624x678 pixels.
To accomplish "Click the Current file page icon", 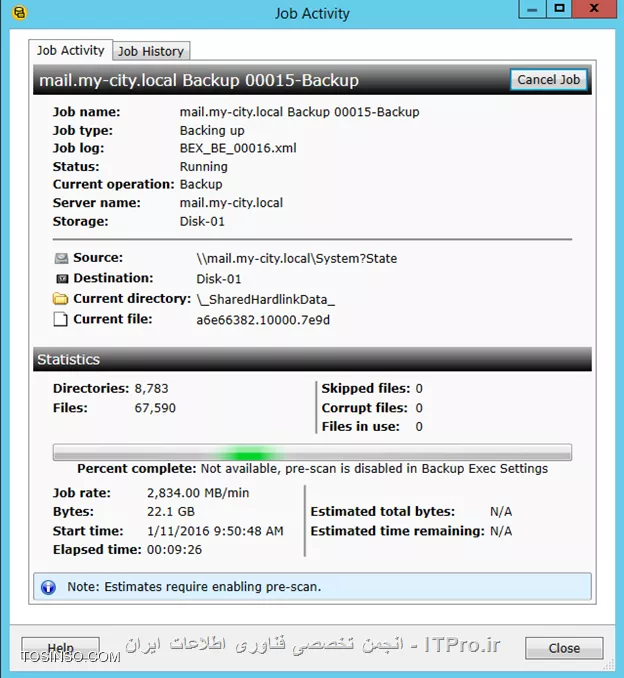I will (61, 319).
